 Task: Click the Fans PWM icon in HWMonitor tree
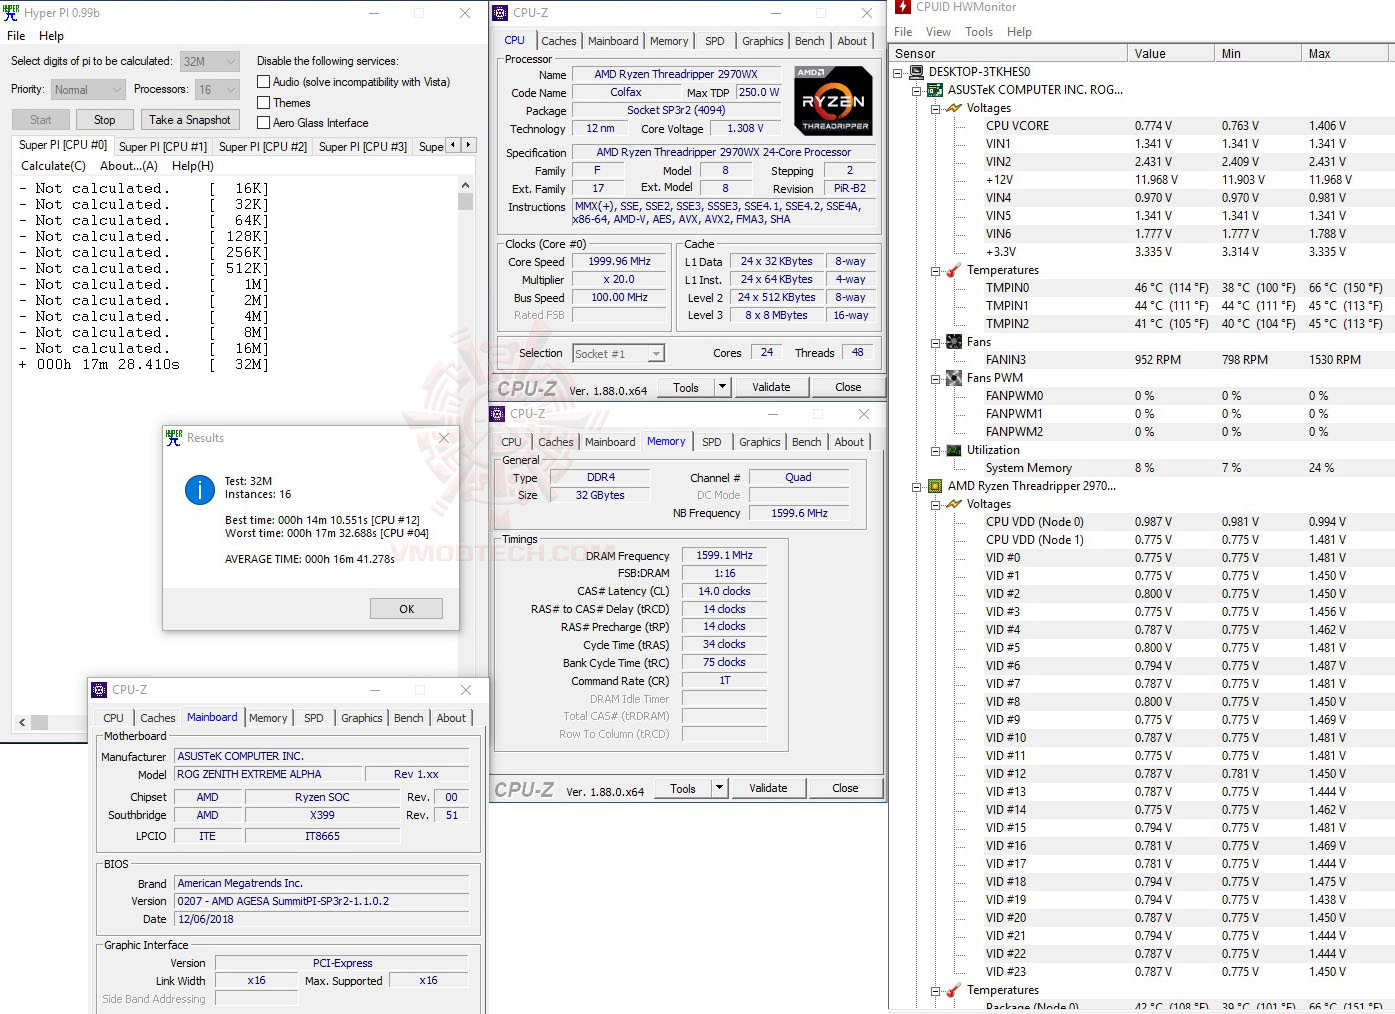(x=954, y=378)
